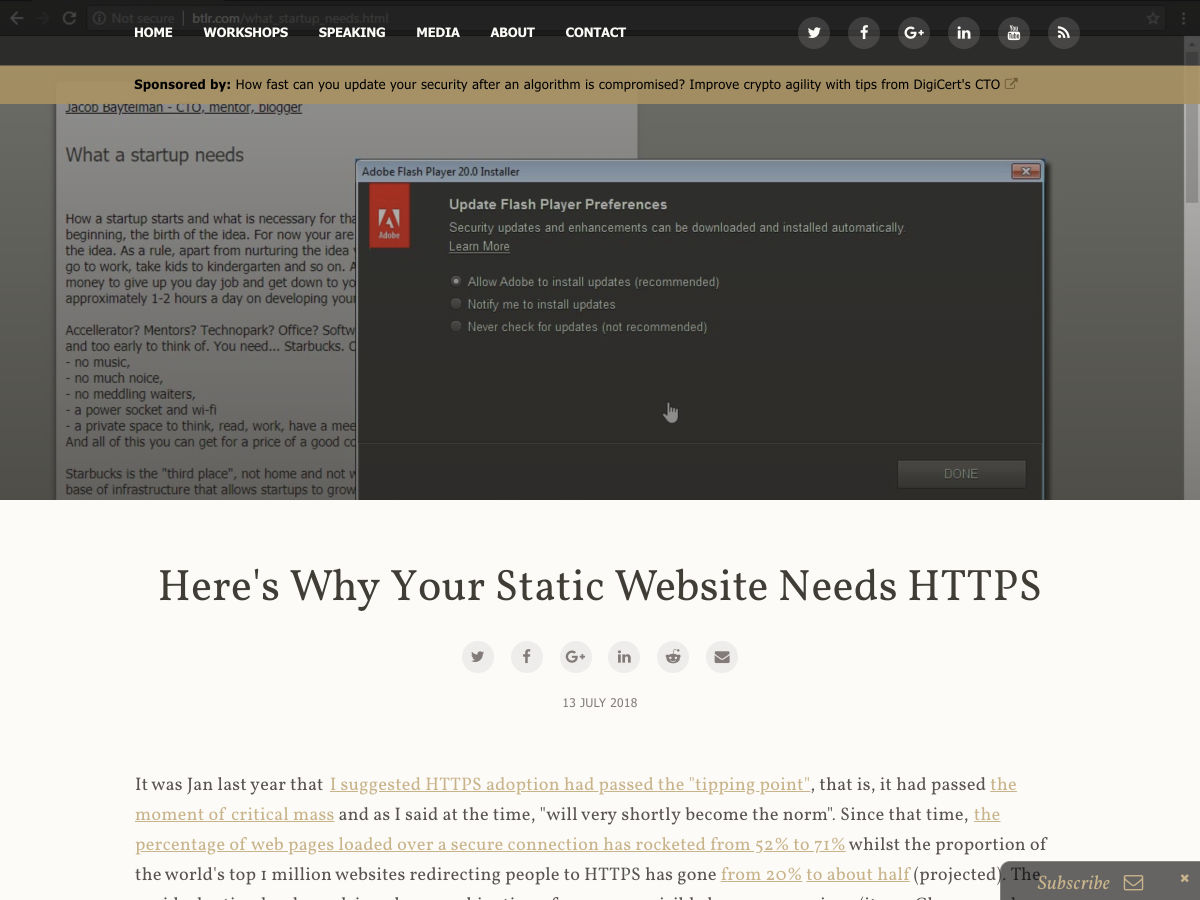
Task: Open the Twitter profile icon in header
Action: [x=814, y=33]
